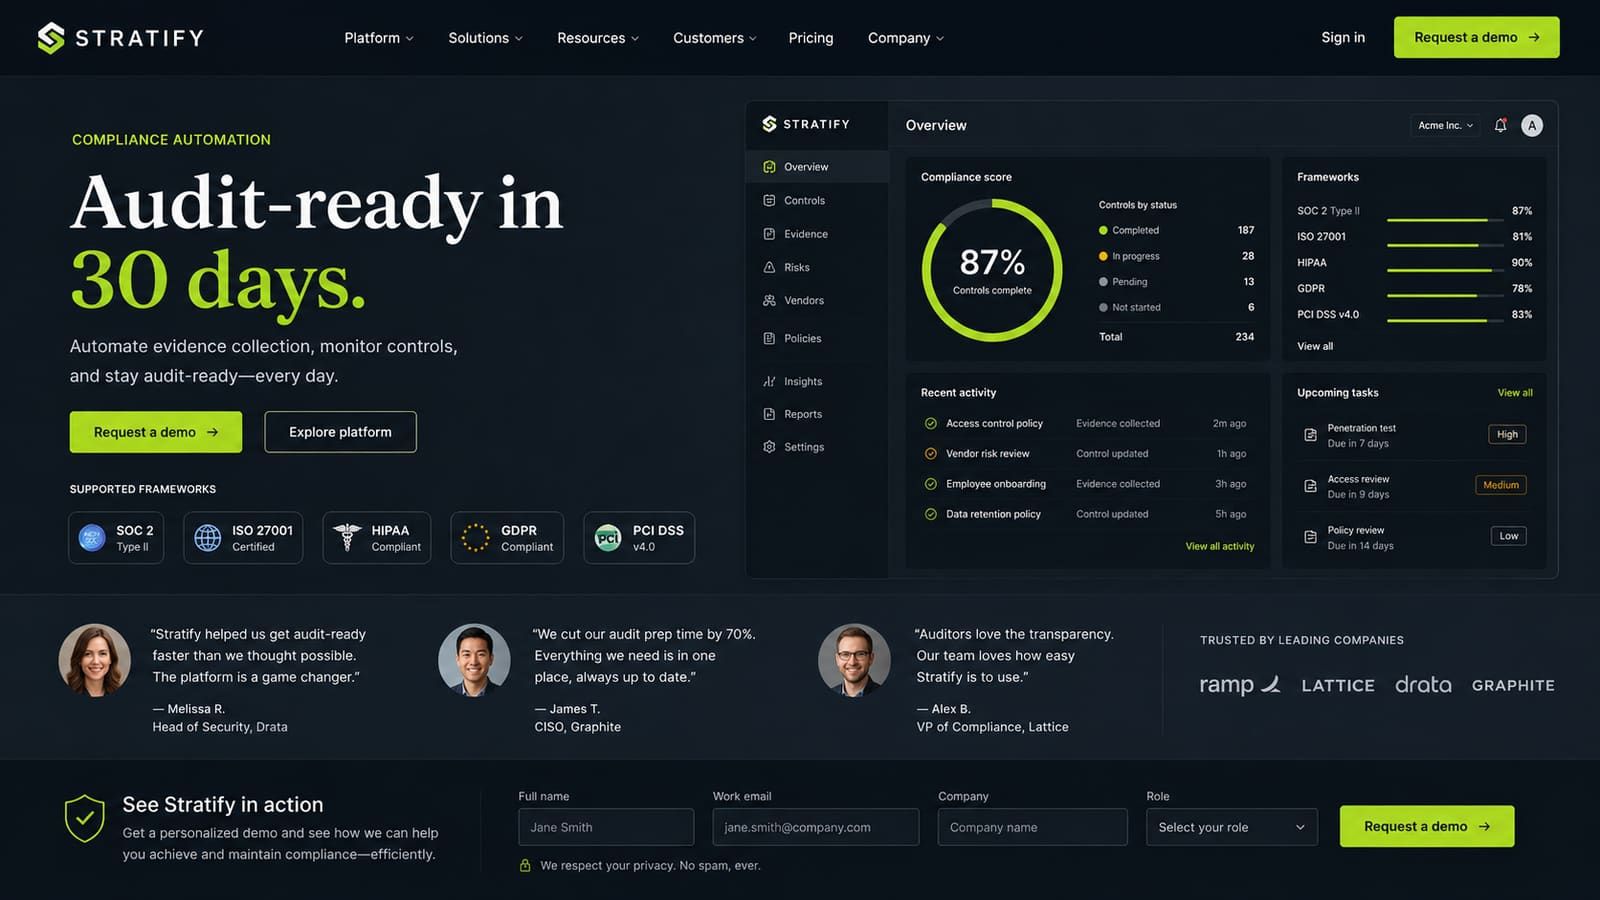This screenshot has height=900, width=1600.
Task: Click the ISO 27001 globe icon
Action: [208, 538]
